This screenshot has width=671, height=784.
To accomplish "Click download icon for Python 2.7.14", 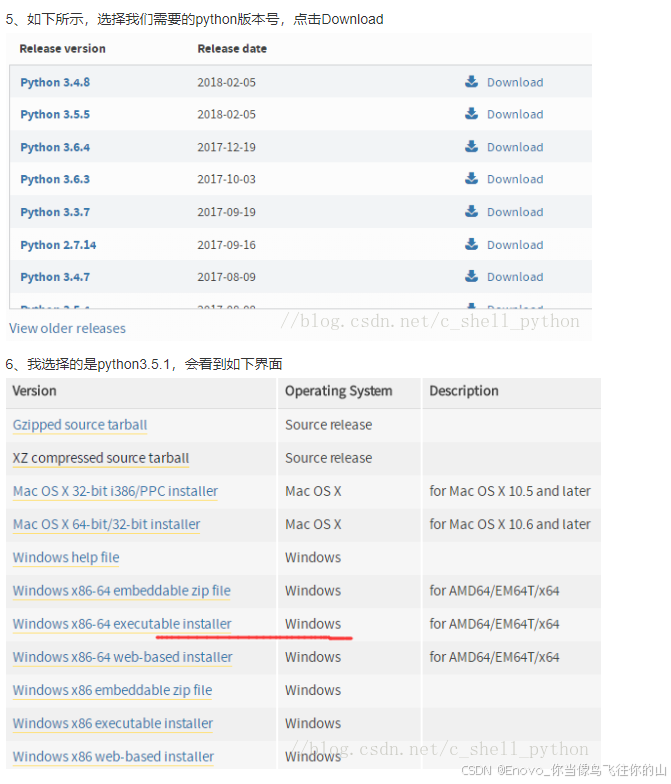I will coord(471,244).
